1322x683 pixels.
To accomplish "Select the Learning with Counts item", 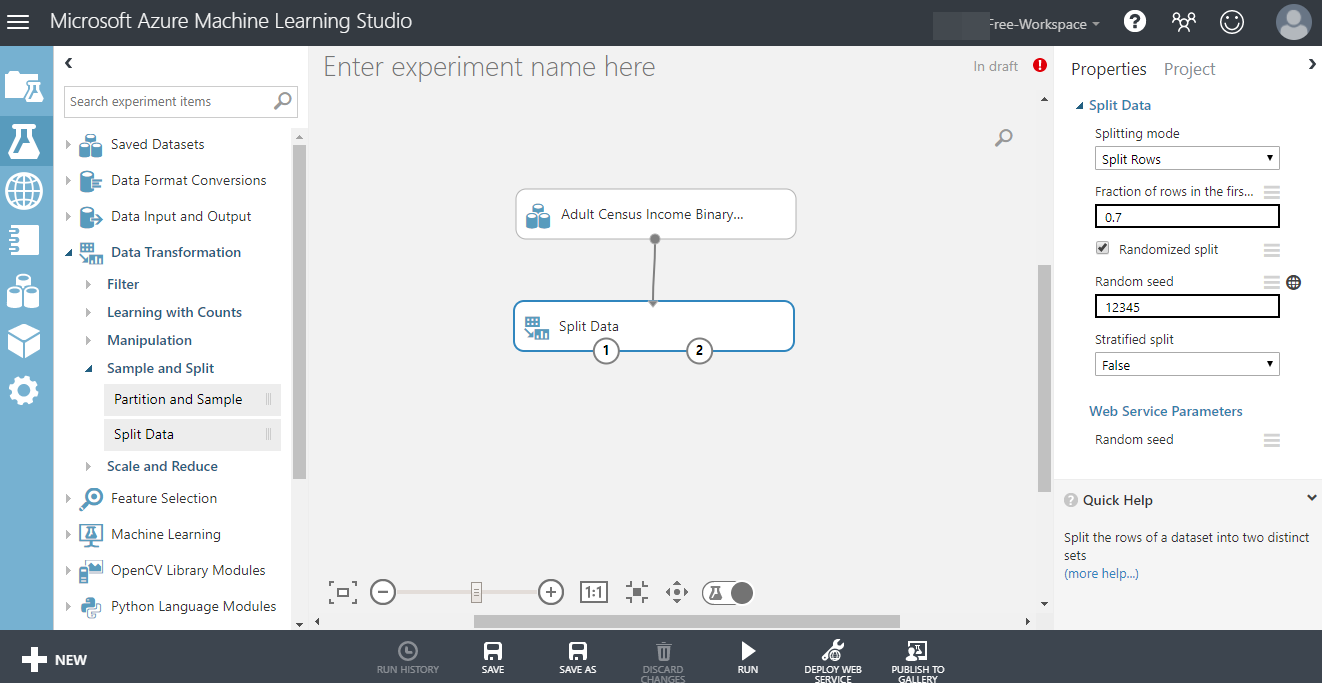I will (x=174, y=312).
